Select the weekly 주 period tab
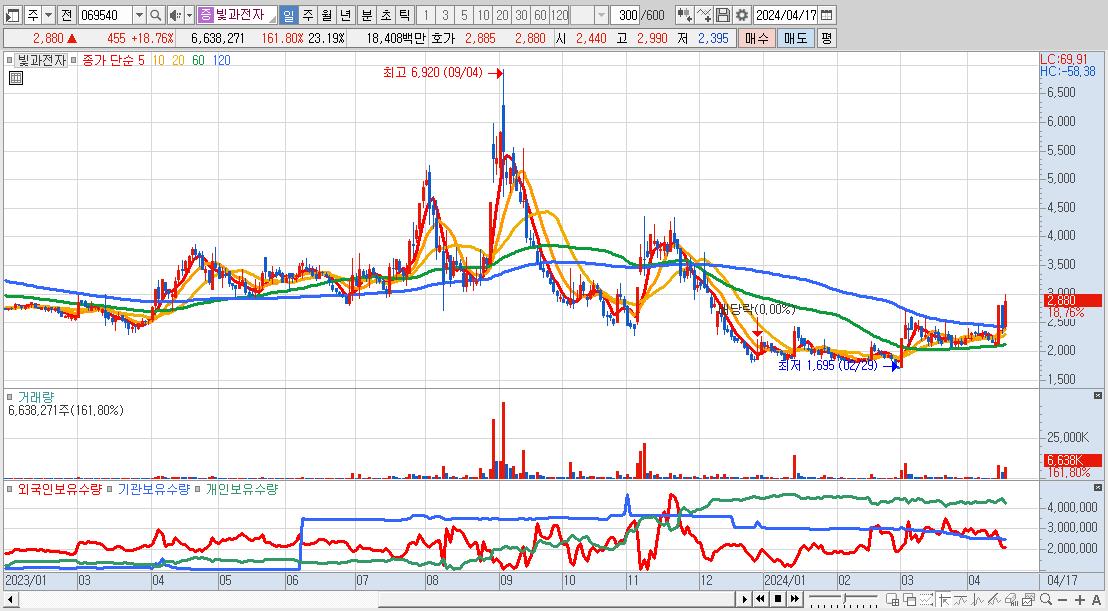The image size is (1108, 611). pos(308,15)
